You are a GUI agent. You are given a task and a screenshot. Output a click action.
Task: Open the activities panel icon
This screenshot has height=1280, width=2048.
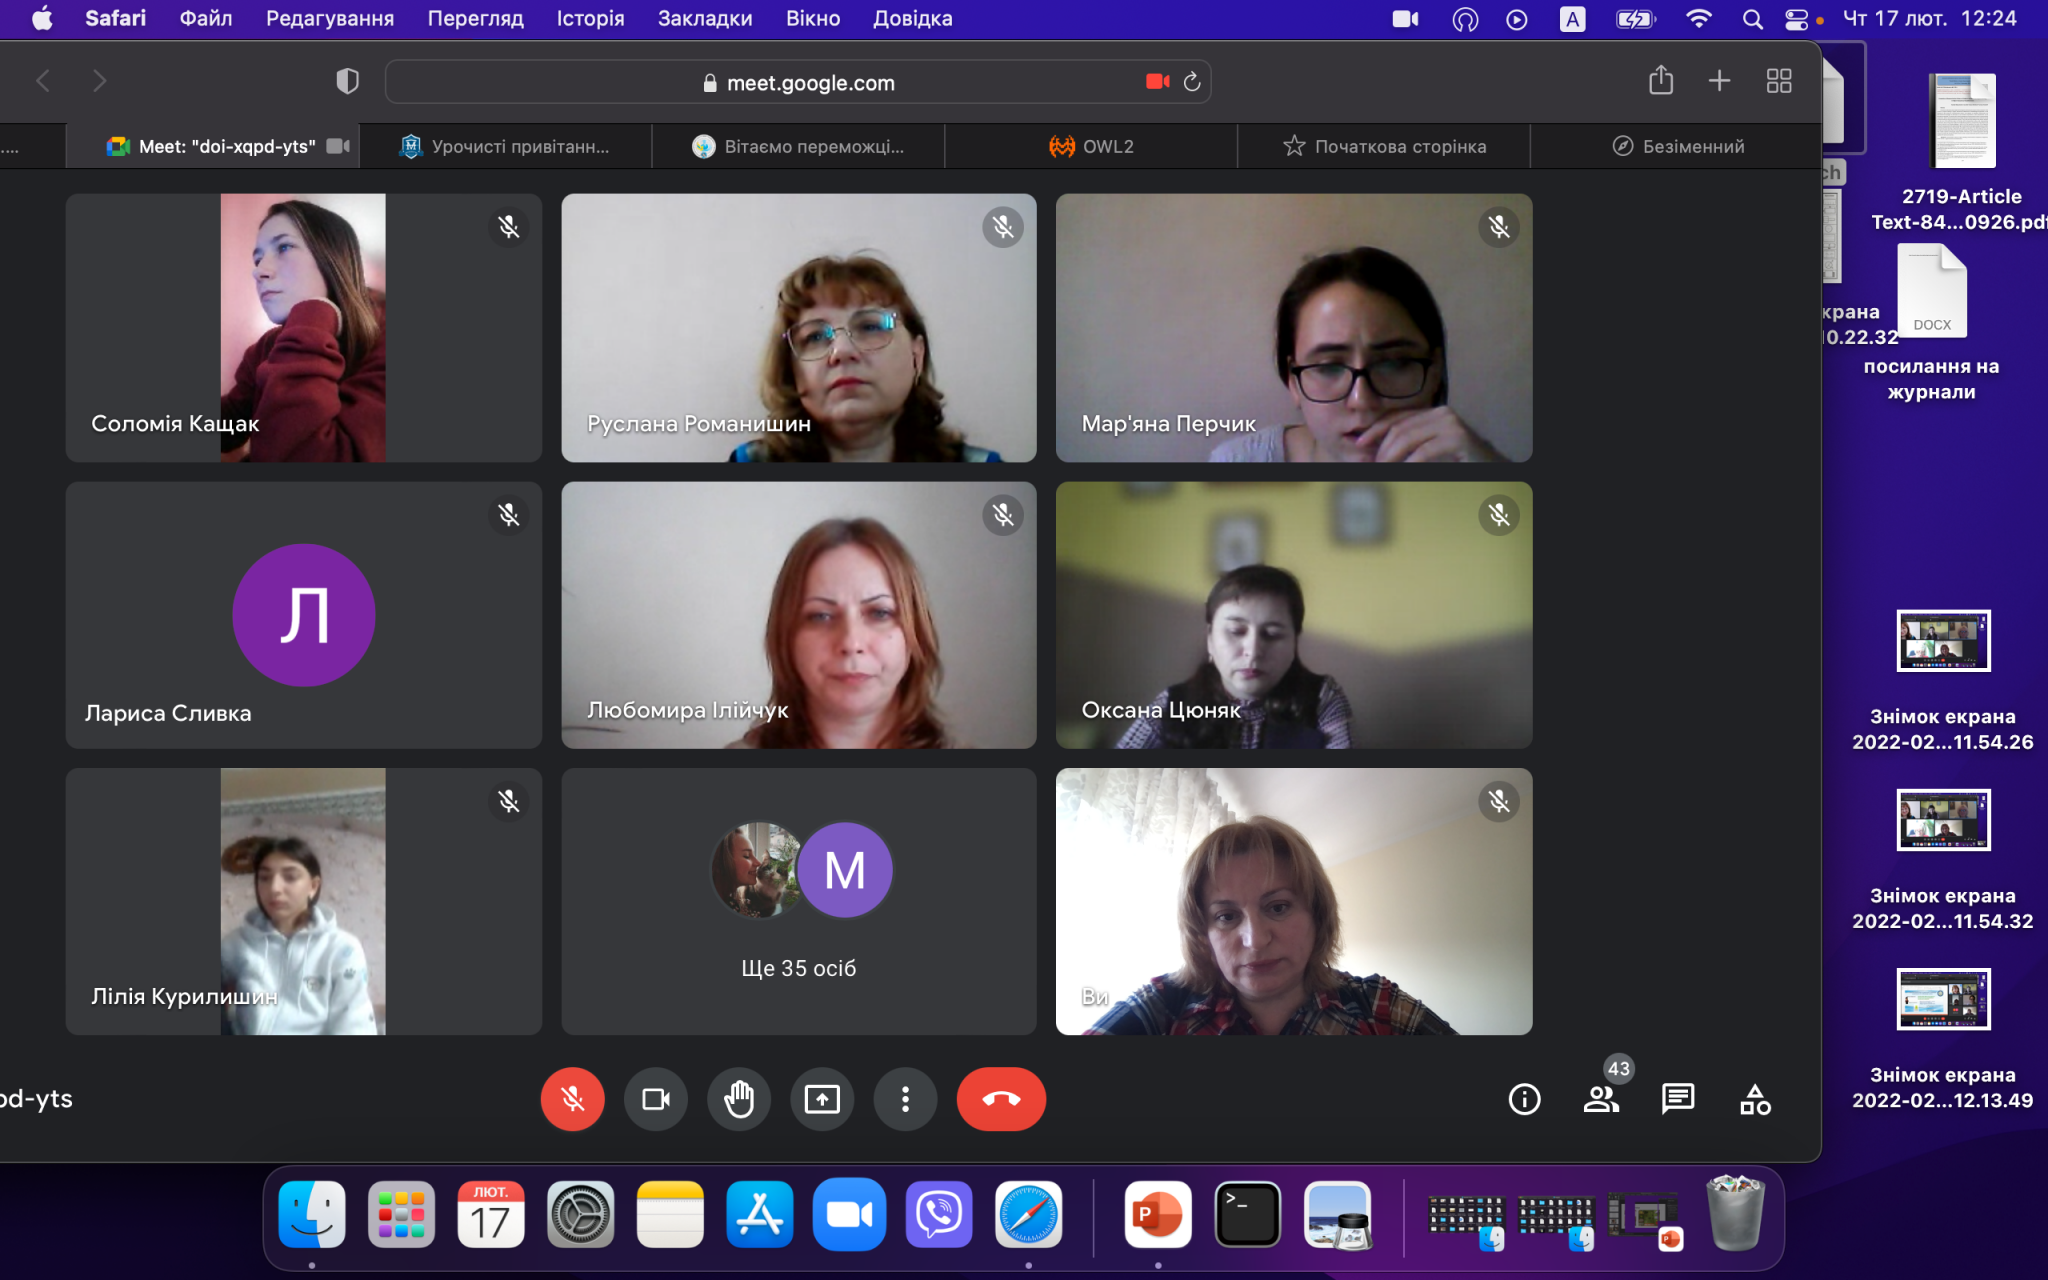tap(1755, 1099)
